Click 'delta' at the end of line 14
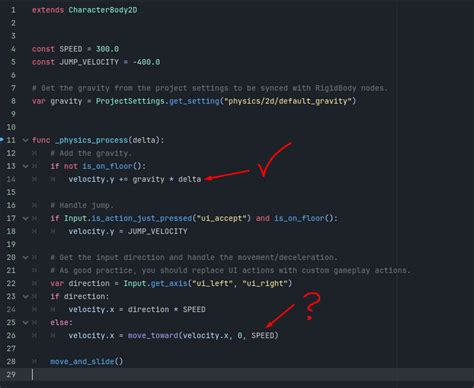 coord(189,179)
